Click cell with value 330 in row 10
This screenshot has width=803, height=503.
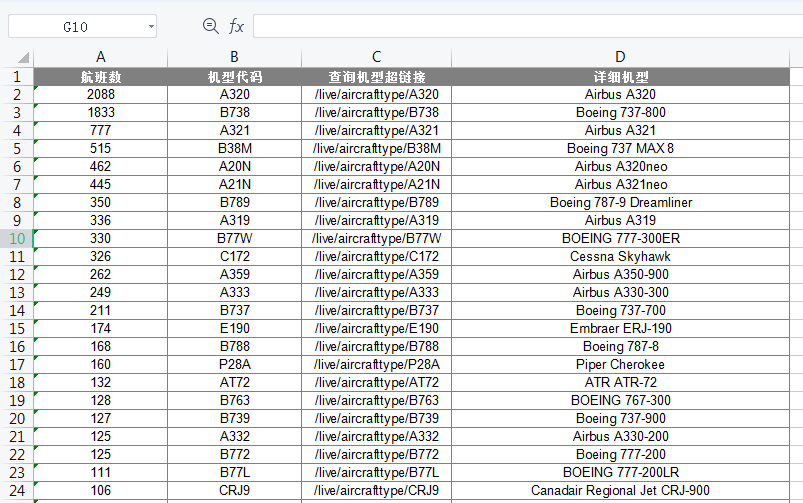[100, 239]
